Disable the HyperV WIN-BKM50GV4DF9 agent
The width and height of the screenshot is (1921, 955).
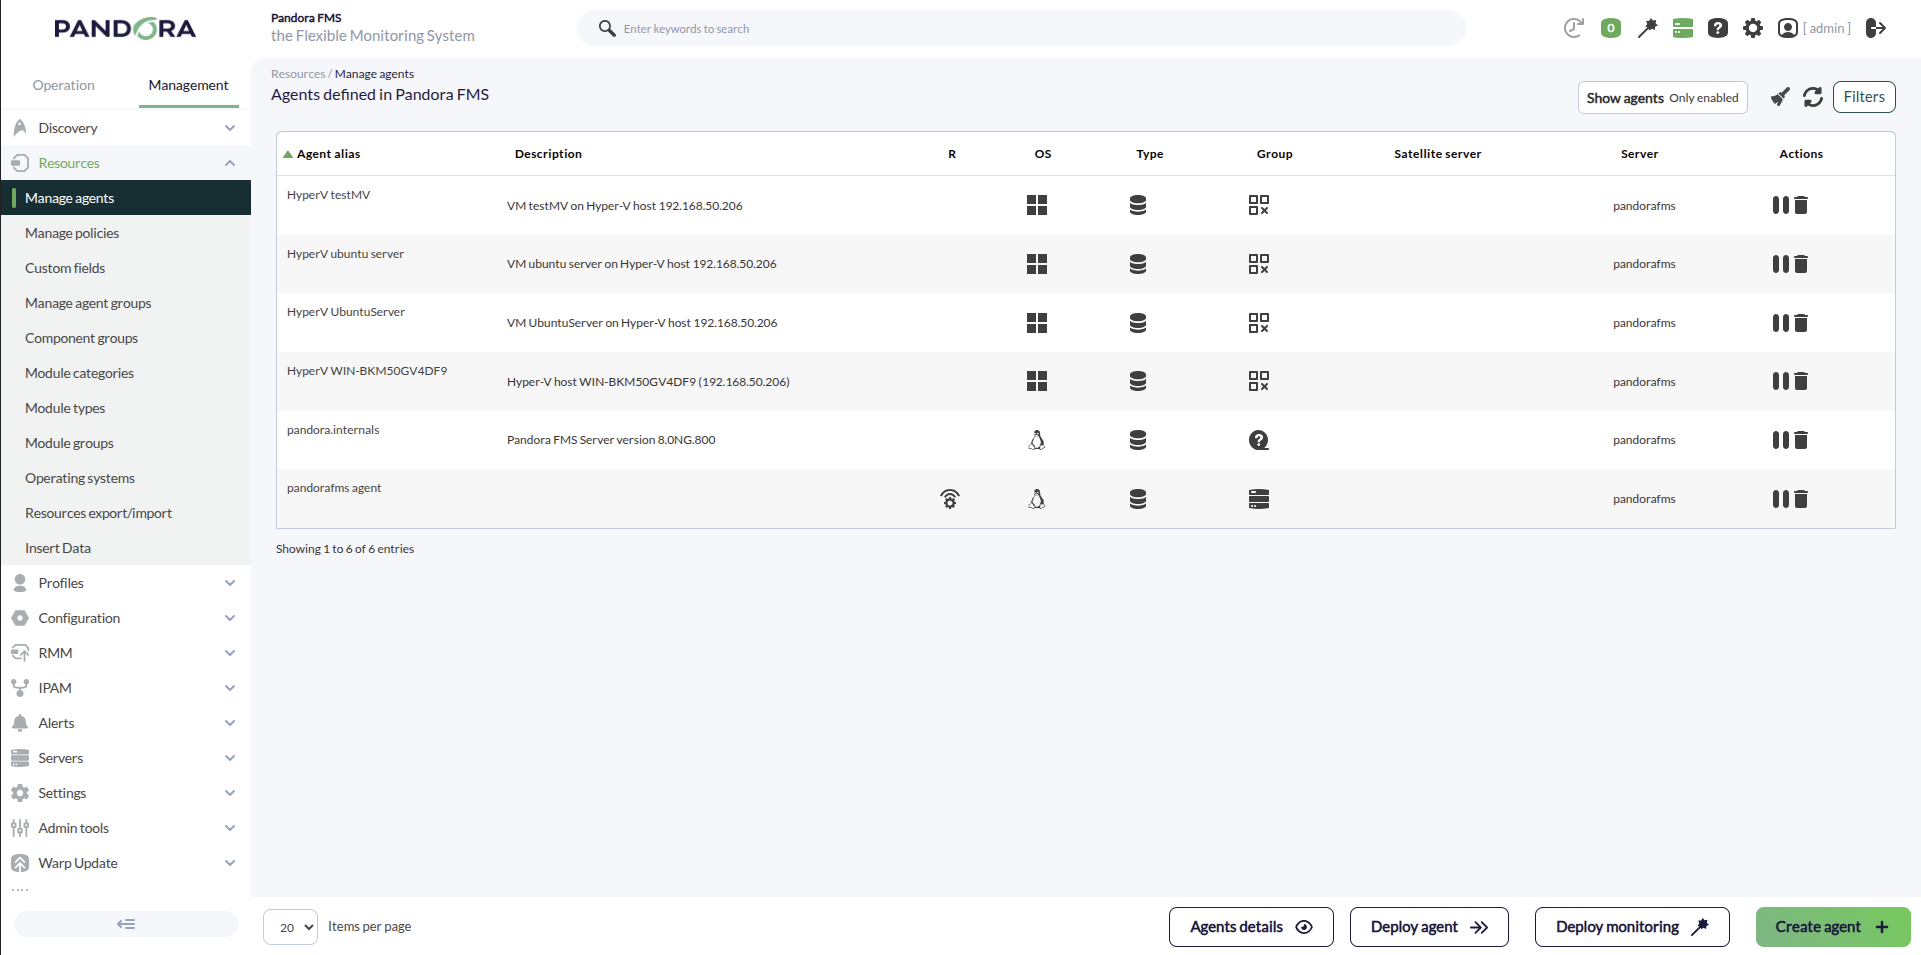coord(1780,381)
